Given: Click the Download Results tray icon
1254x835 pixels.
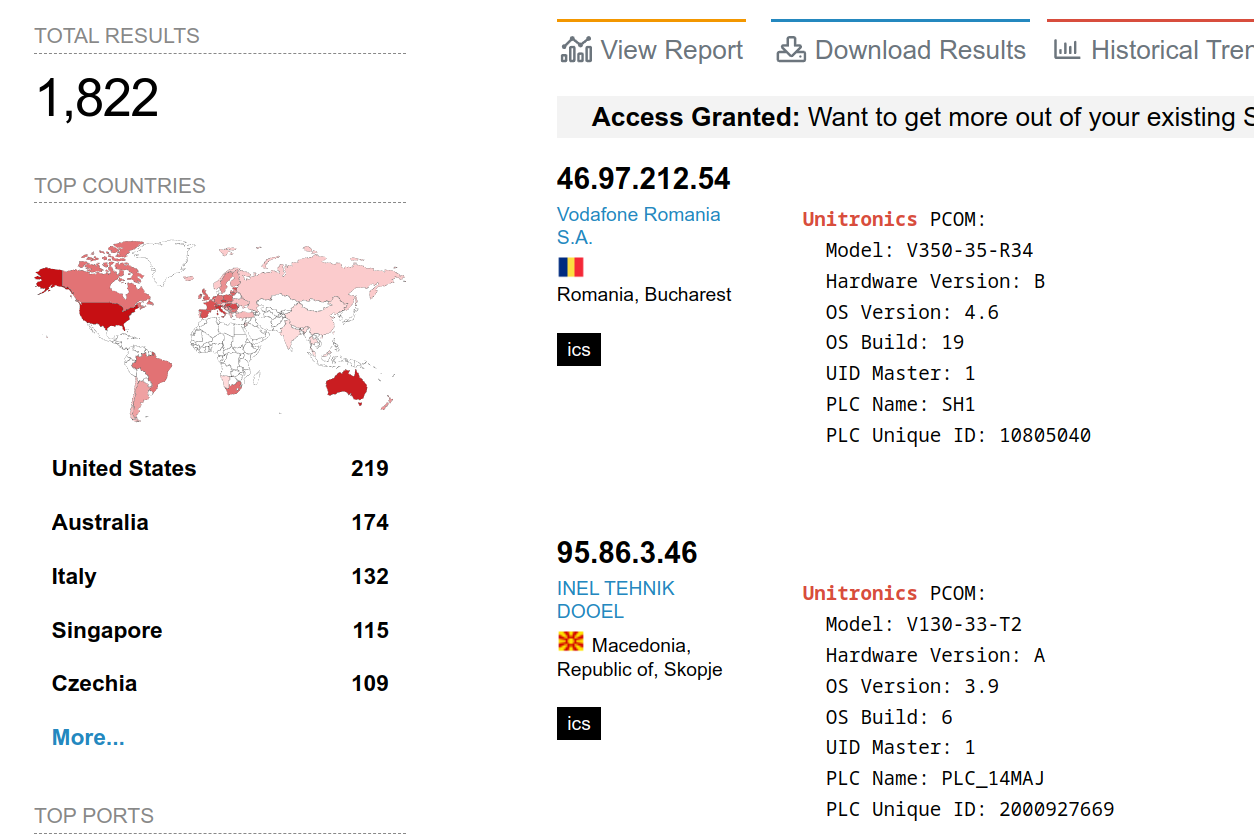Looking at the screenshot, I should pyautogui.click(x=791, y=50).
